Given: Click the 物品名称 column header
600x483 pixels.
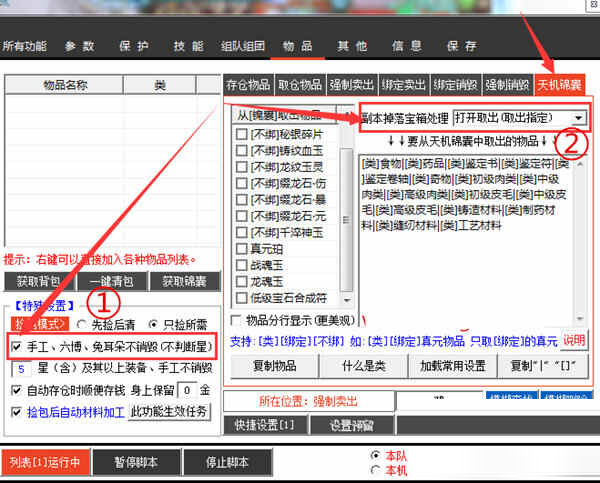Looking at the screenshot, I should pos(64,85).
